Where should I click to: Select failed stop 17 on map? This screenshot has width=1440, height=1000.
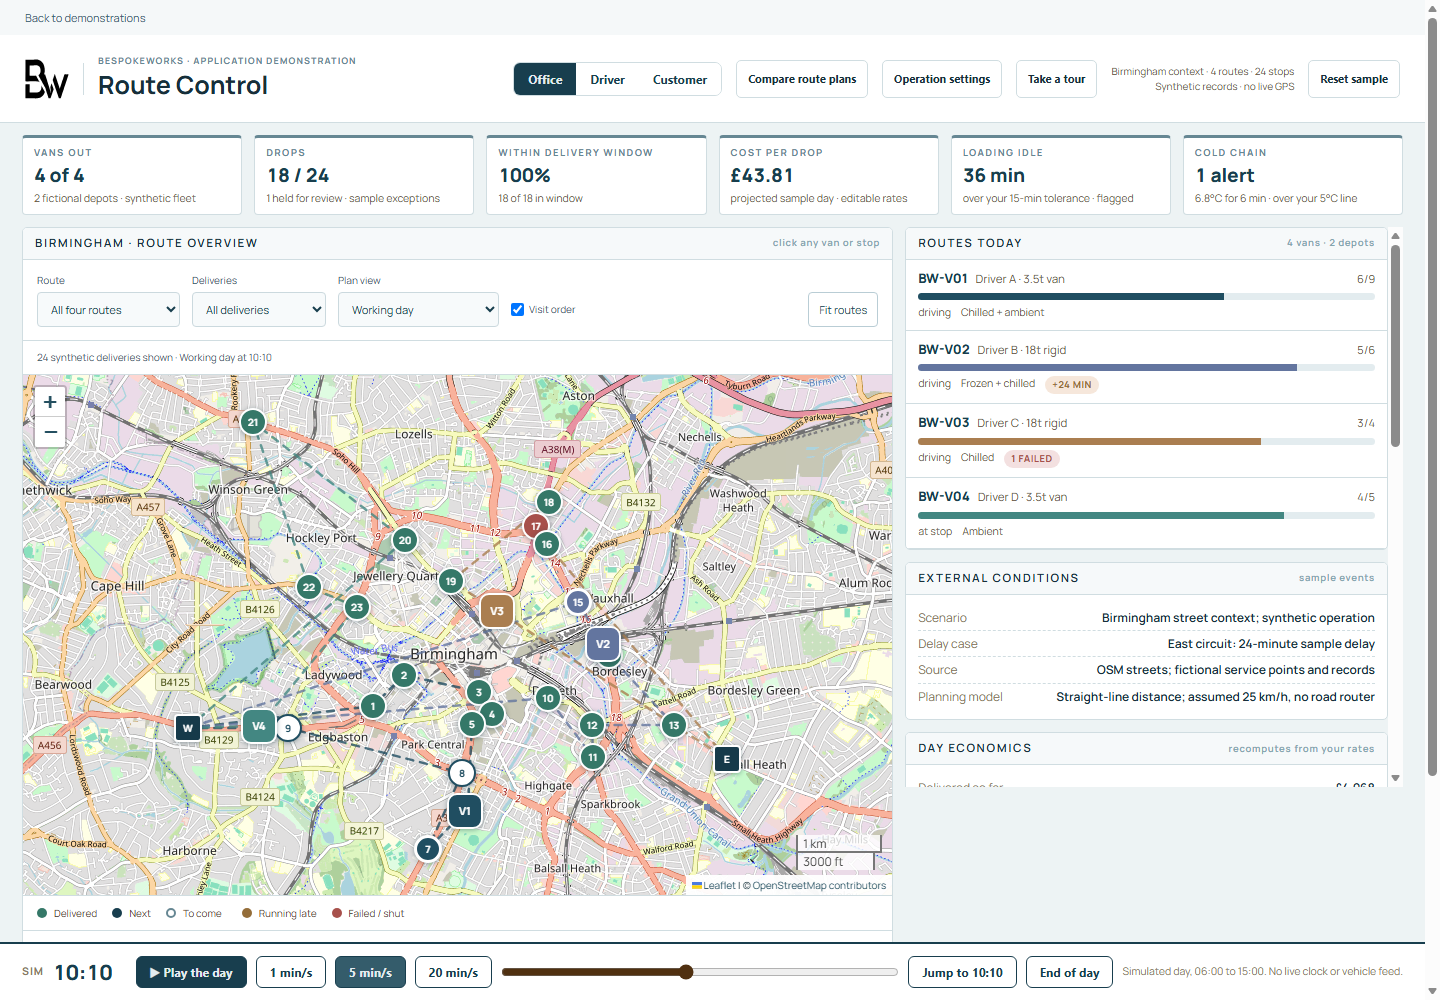click(536, 526)
